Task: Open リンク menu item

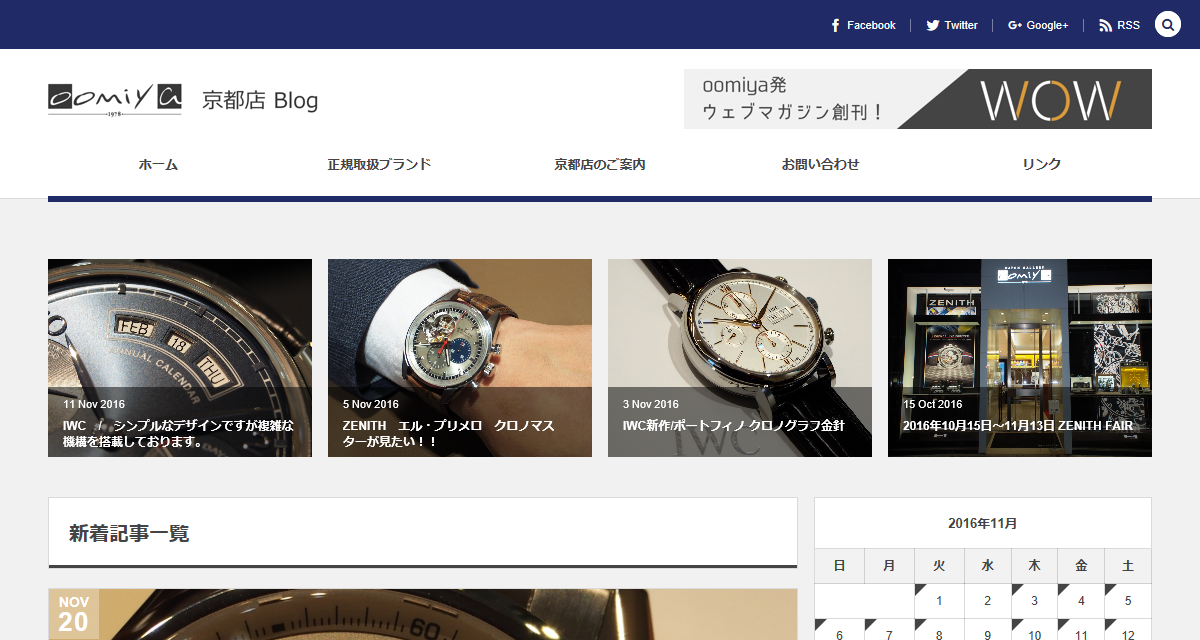Action: click(x=1041, y=164)
